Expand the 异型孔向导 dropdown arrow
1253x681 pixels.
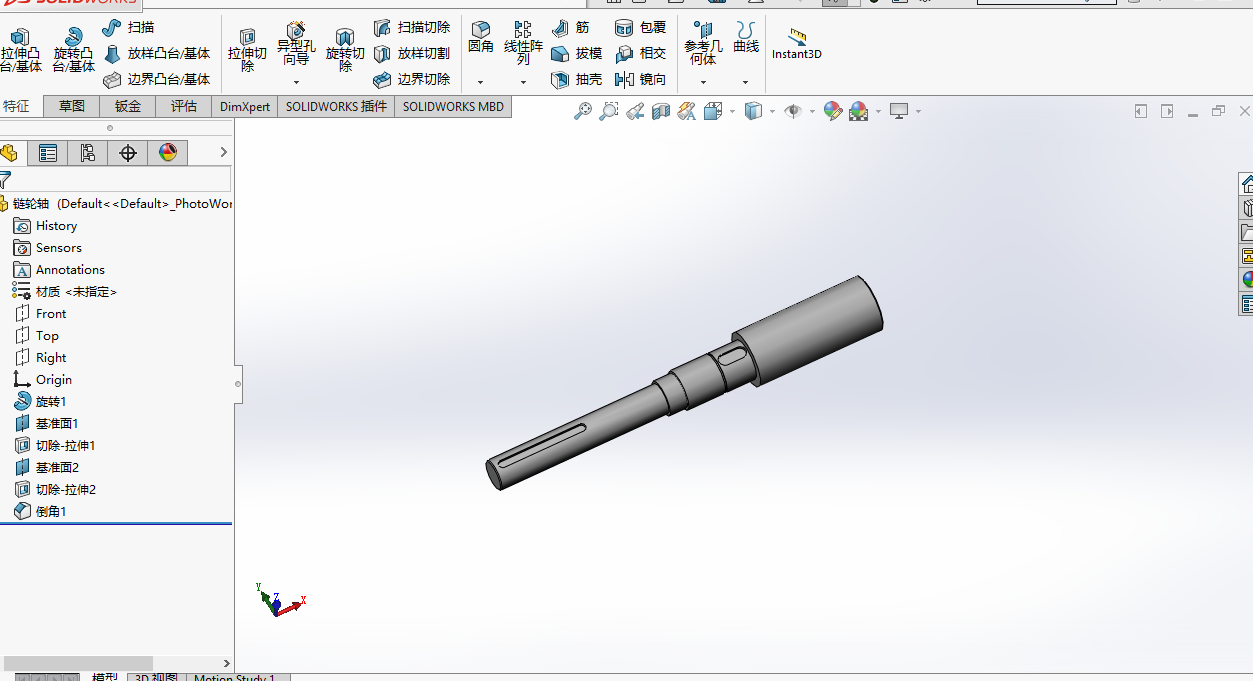[296, 82]
